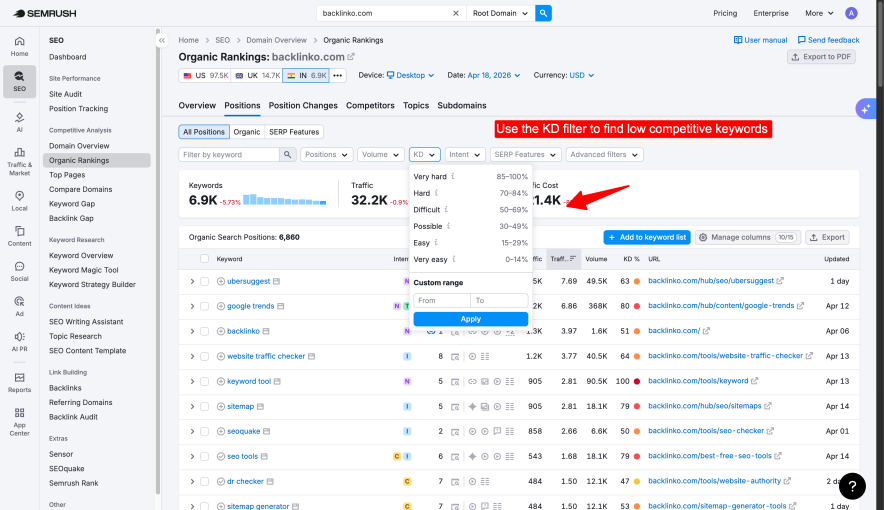This screenshot has height=510, width=884.
Task: Click the Add to keyword list button
Action: pyautogui.click(x=646, y=237)
